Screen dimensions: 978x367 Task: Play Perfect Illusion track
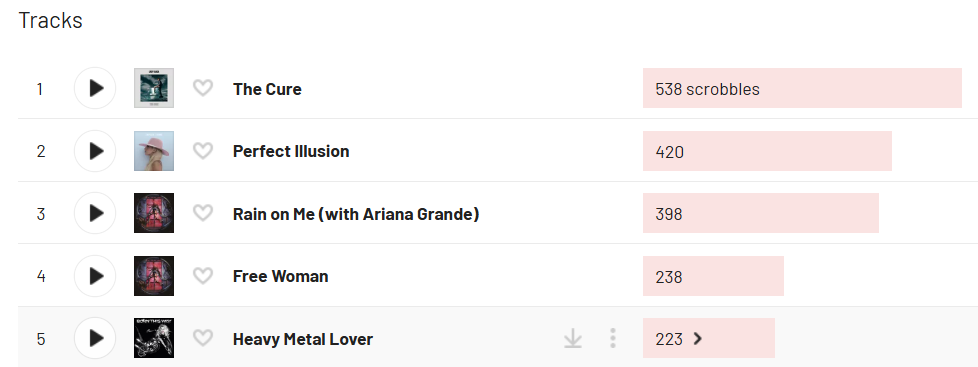[95, 150]
